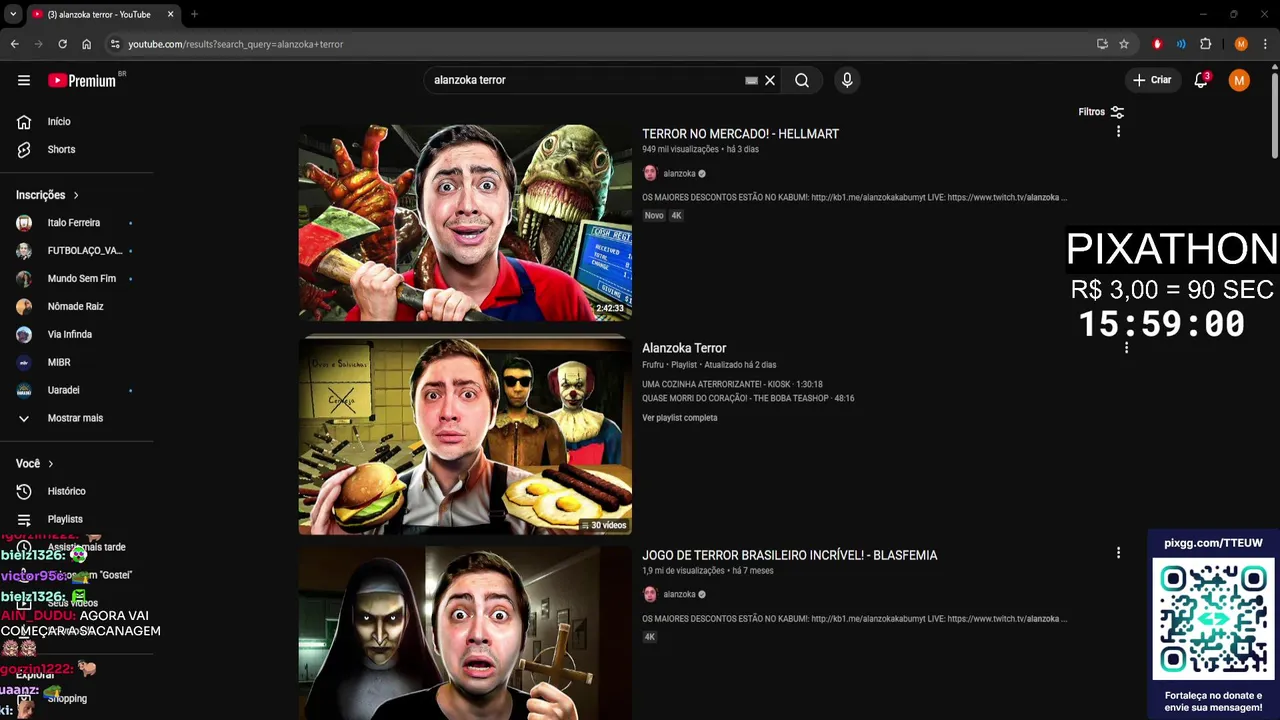
Task: Open more options for HELLMART video
Action: [x=1118, y=131]
